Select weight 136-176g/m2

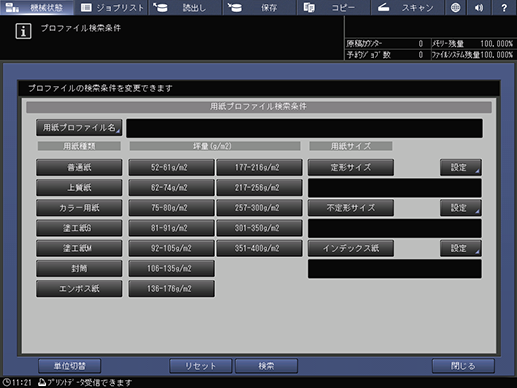pos(171,289)
